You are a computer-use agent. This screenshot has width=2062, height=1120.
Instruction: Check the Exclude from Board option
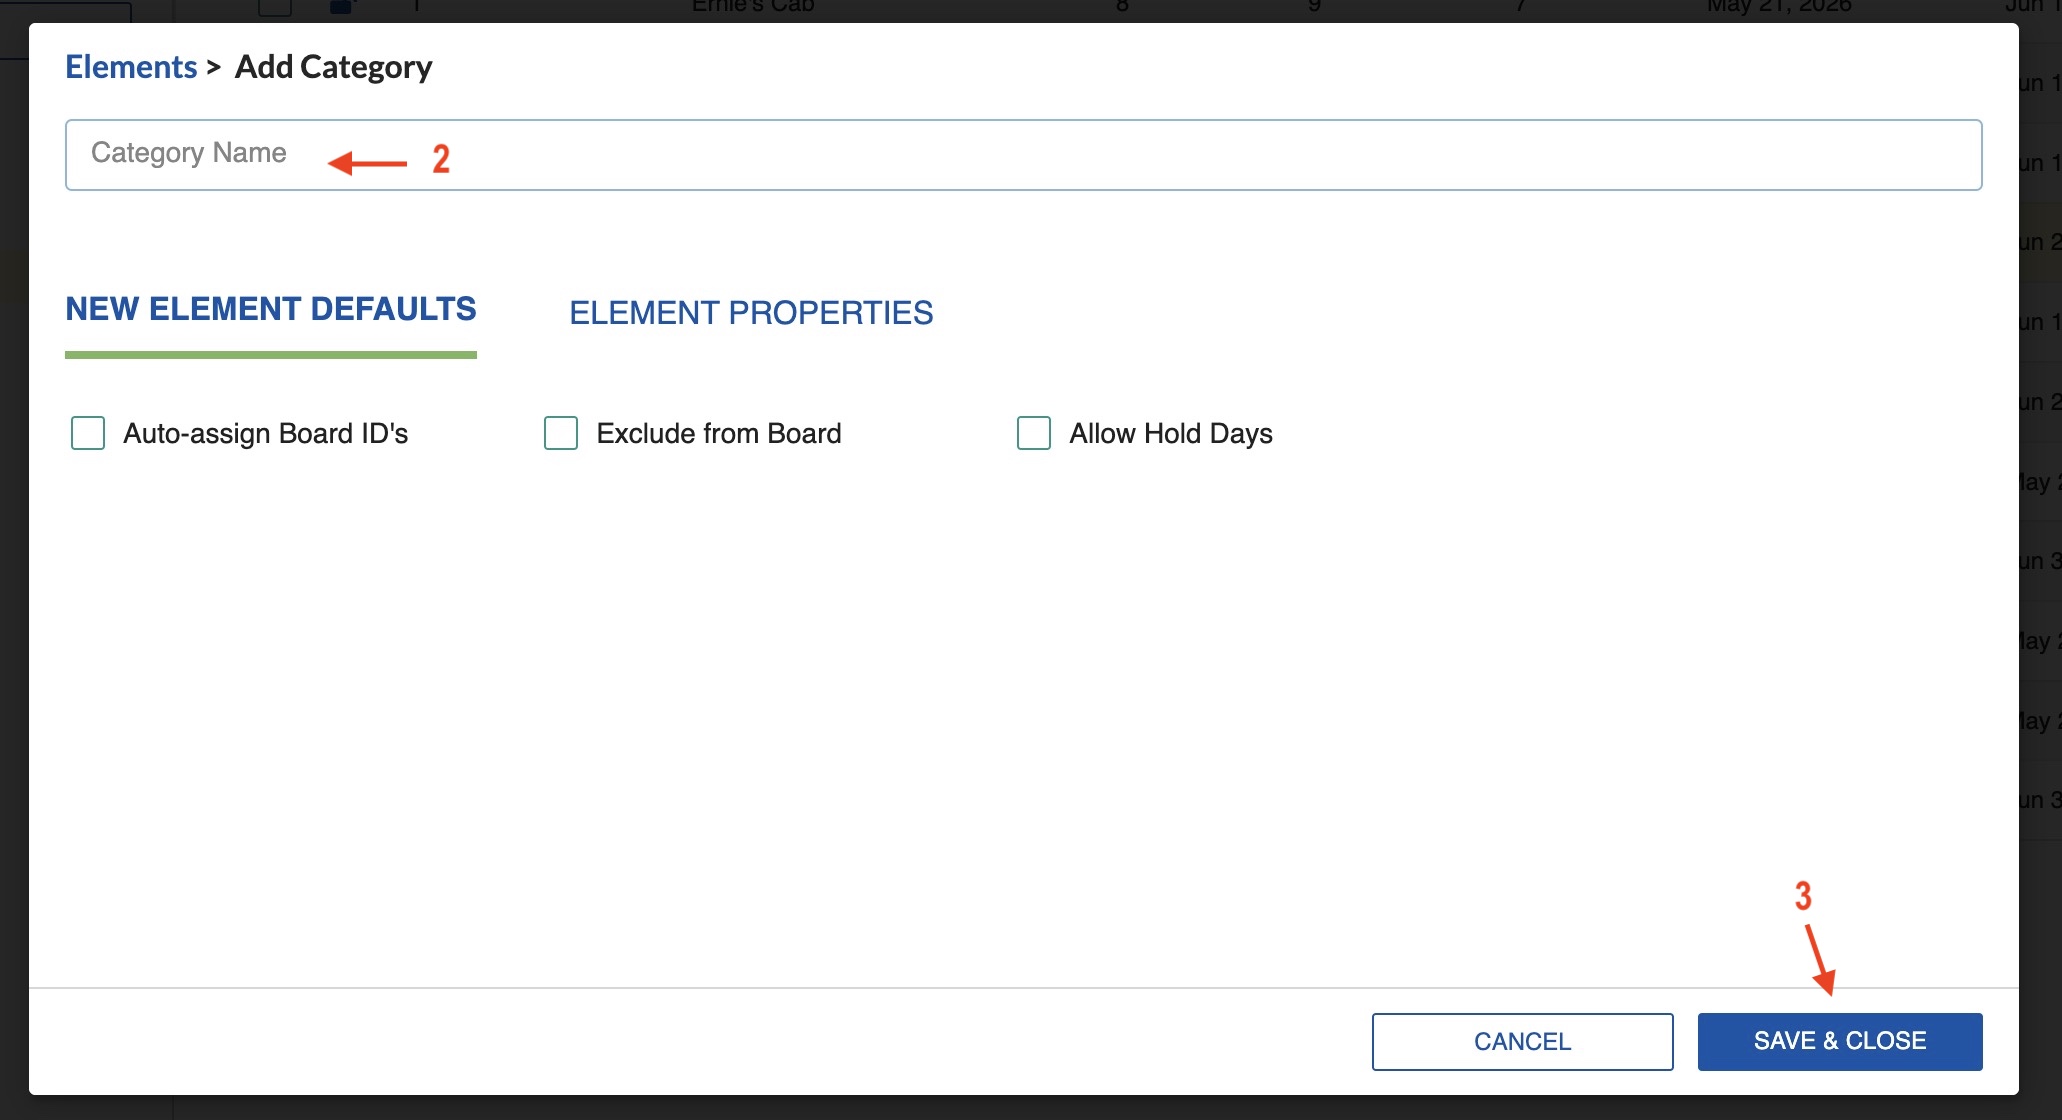(561, 433)
